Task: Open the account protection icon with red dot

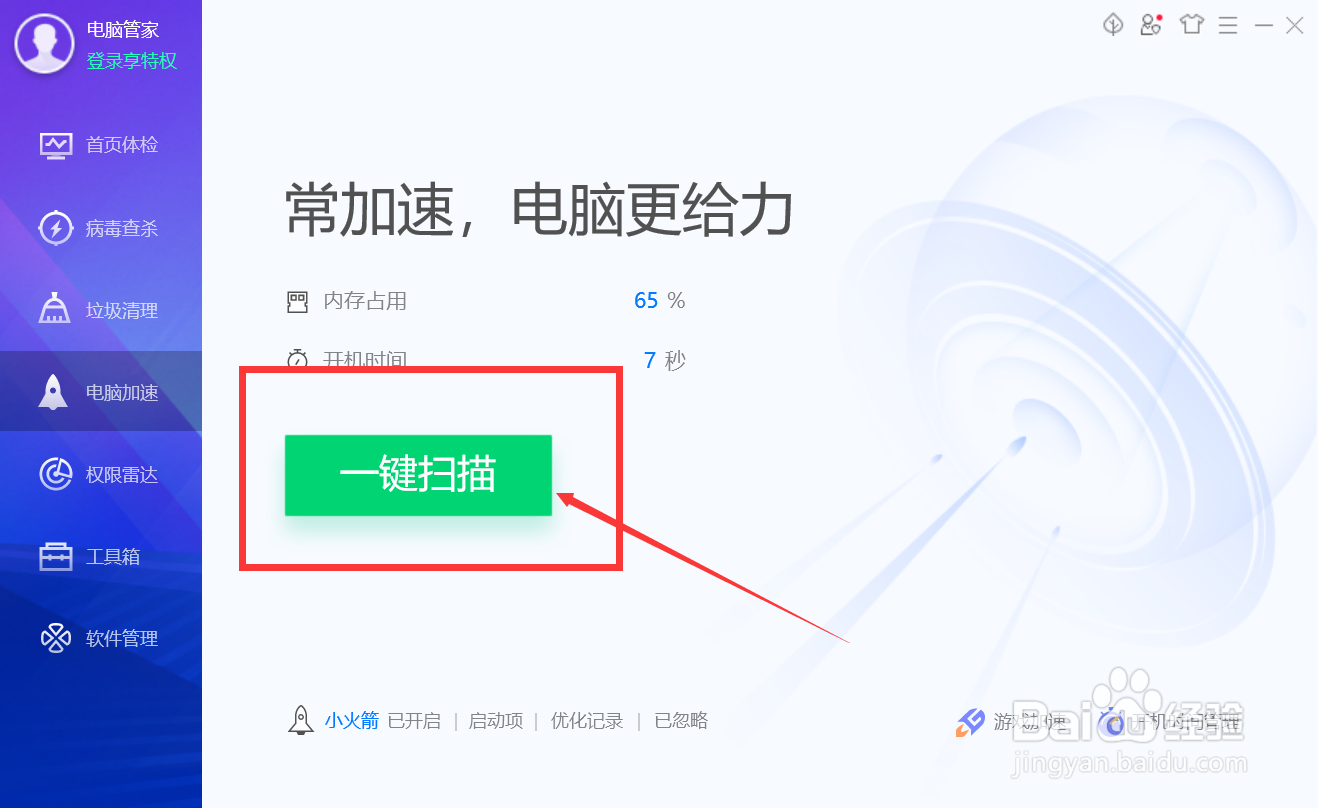Action: tap(1151, 25)
